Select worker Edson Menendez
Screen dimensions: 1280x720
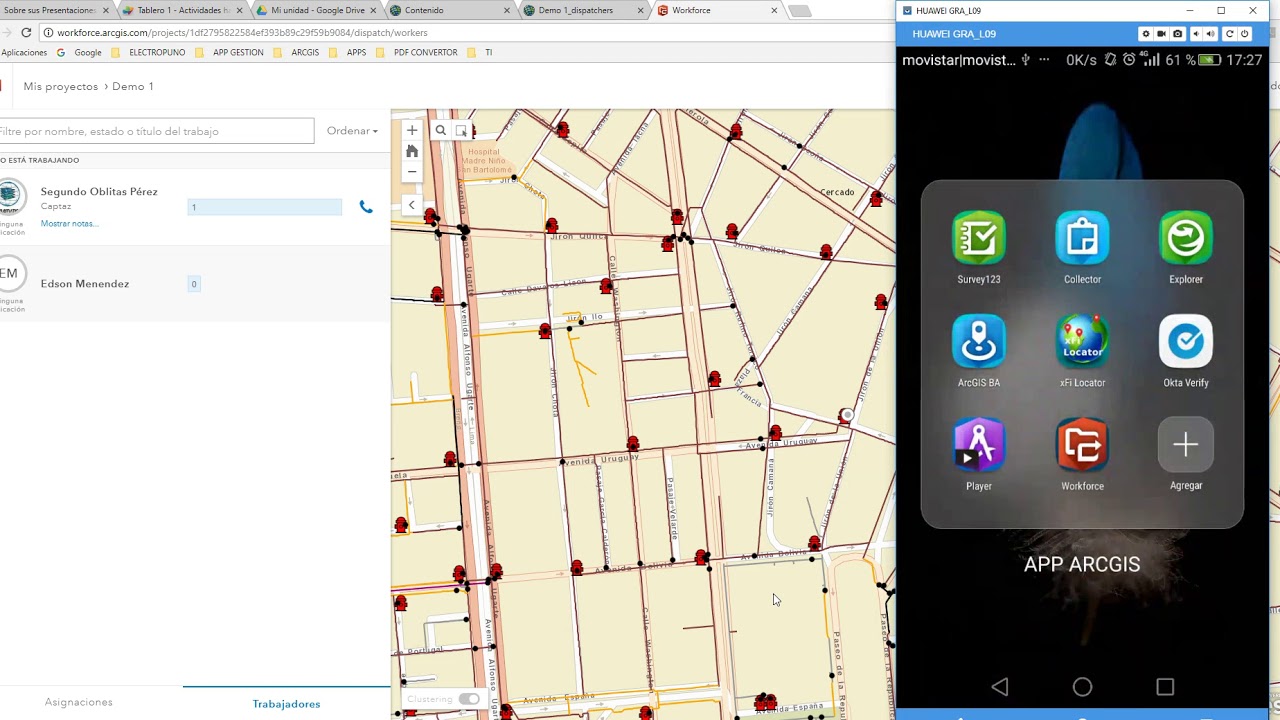(x=85, y=284)
